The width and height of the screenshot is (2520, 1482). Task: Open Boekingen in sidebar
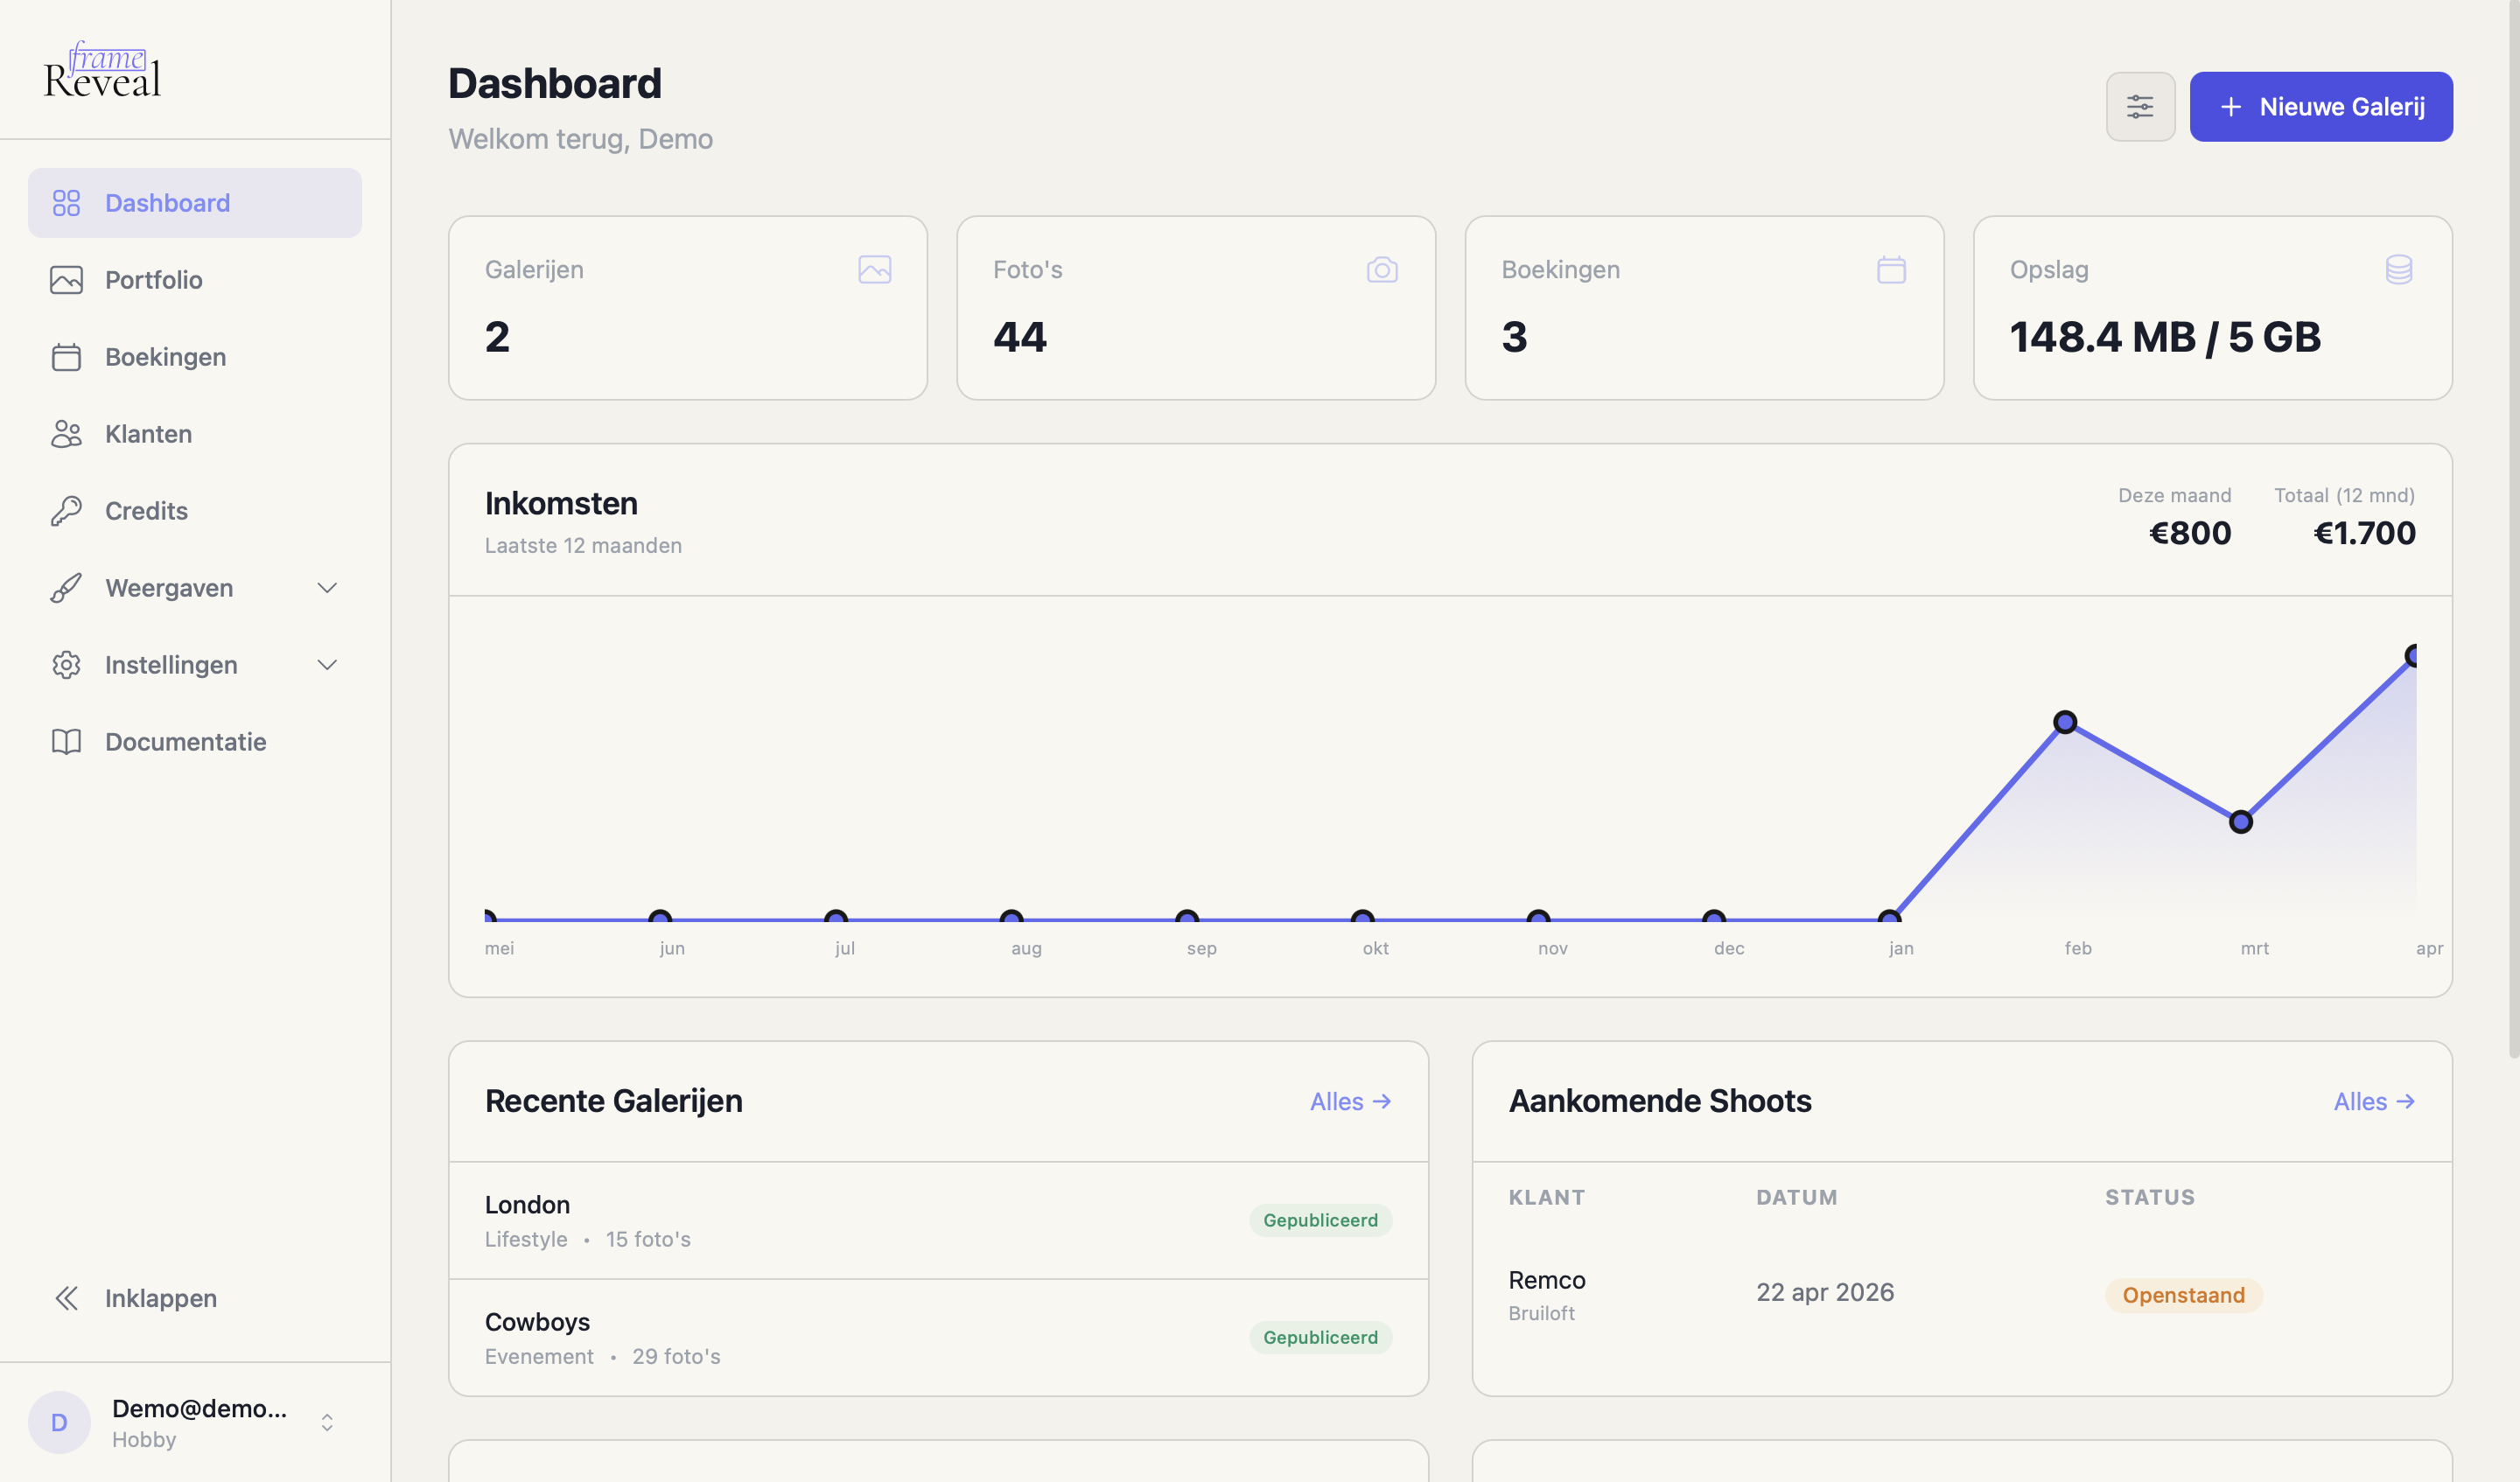tap(195, 357)
